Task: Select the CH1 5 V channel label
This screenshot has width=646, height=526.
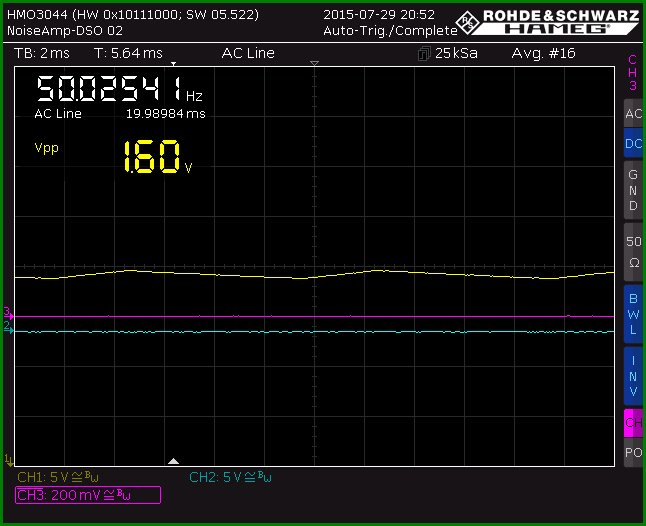Action: coord(58,477)
